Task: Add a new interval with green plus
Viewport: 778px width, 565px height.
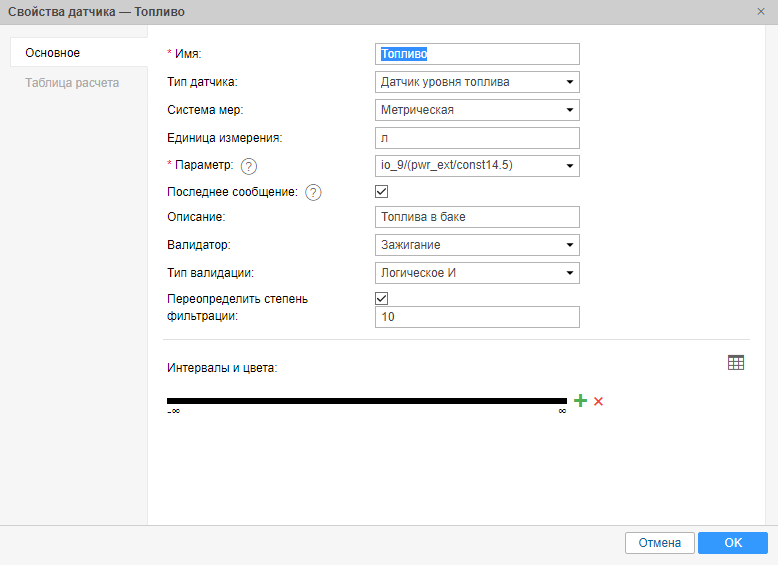Action: click(580, 401)
